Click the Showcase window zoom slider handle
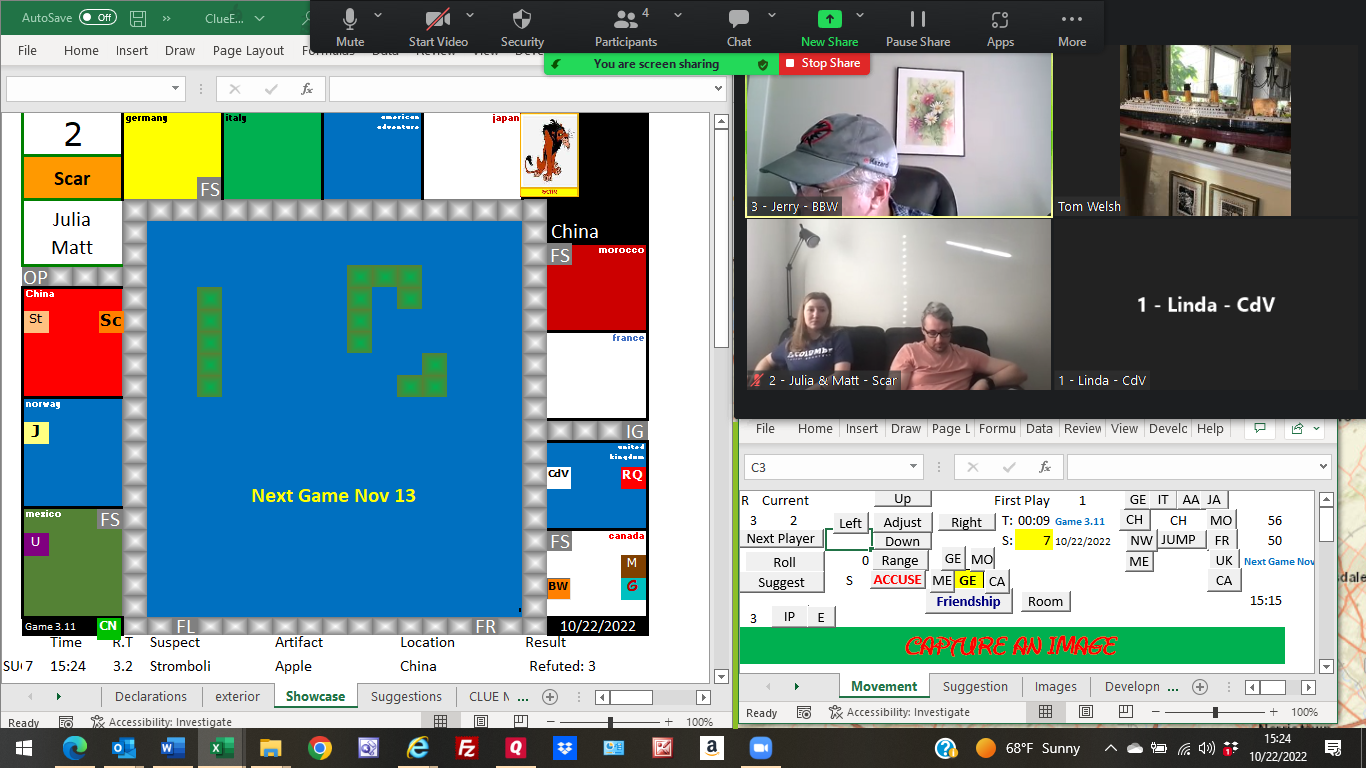Screen dimensions: 1366x768 pos(610,721)
